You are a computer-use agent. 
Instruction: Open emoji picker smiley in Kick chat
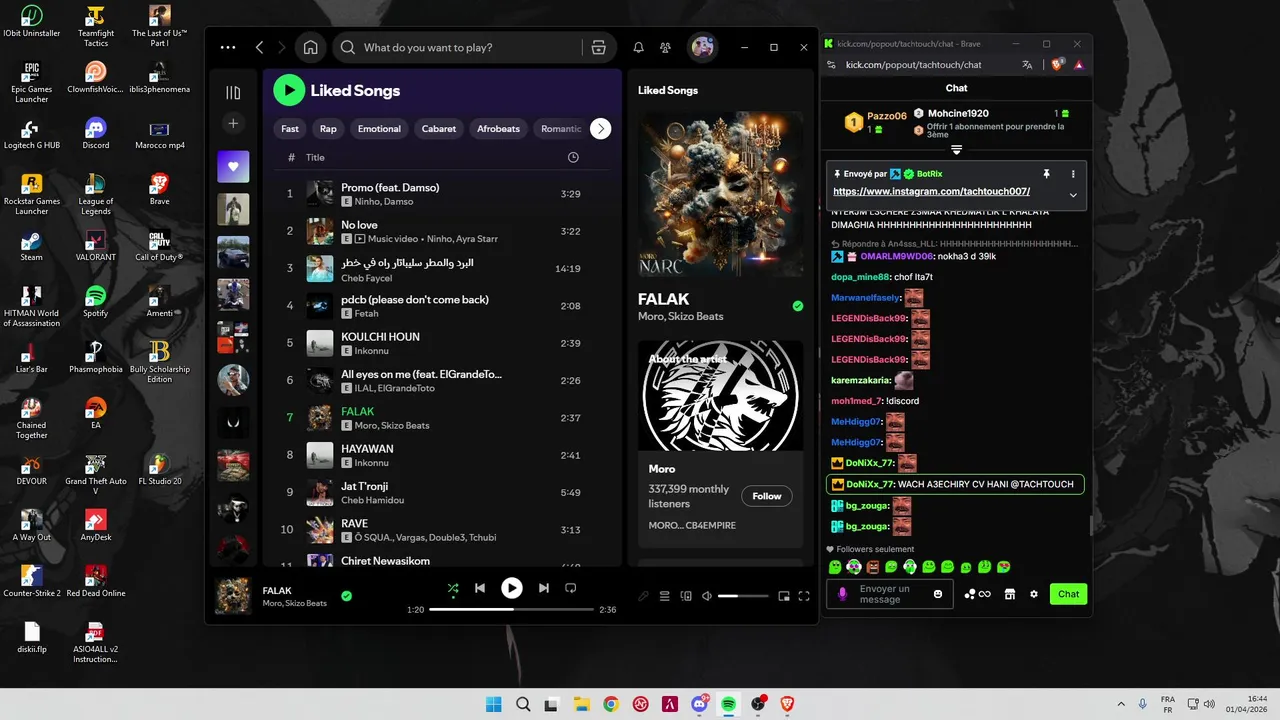tap(938, 594)
